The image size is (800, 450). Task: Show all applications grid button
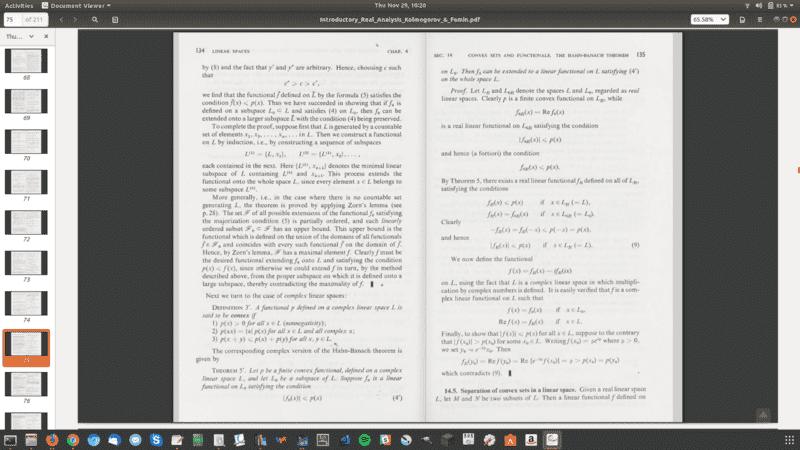[x=789, y=440]
